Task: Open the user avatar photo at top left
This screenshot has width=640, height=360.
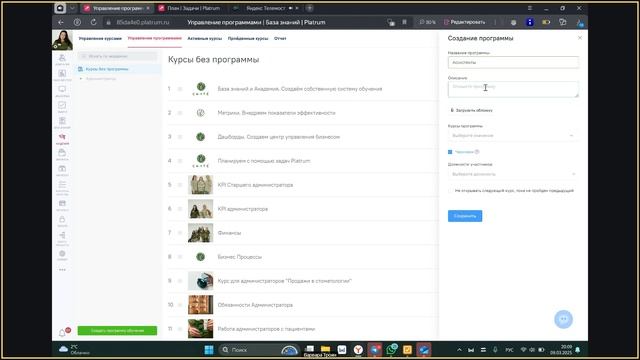Action: 62,40
